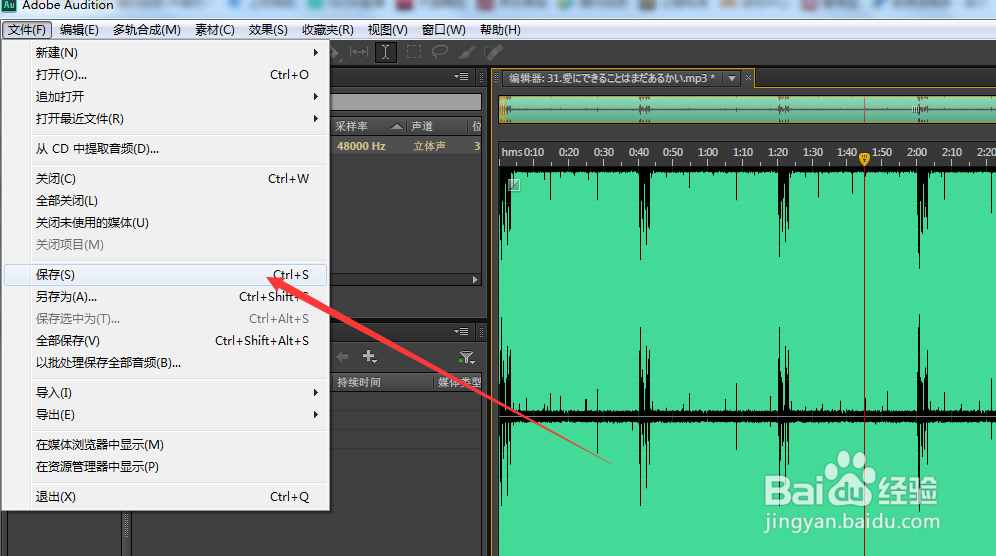The image size is (996, 556).
Task: Click the 1:00 mark on the time ruler
Action: (708, 153)
